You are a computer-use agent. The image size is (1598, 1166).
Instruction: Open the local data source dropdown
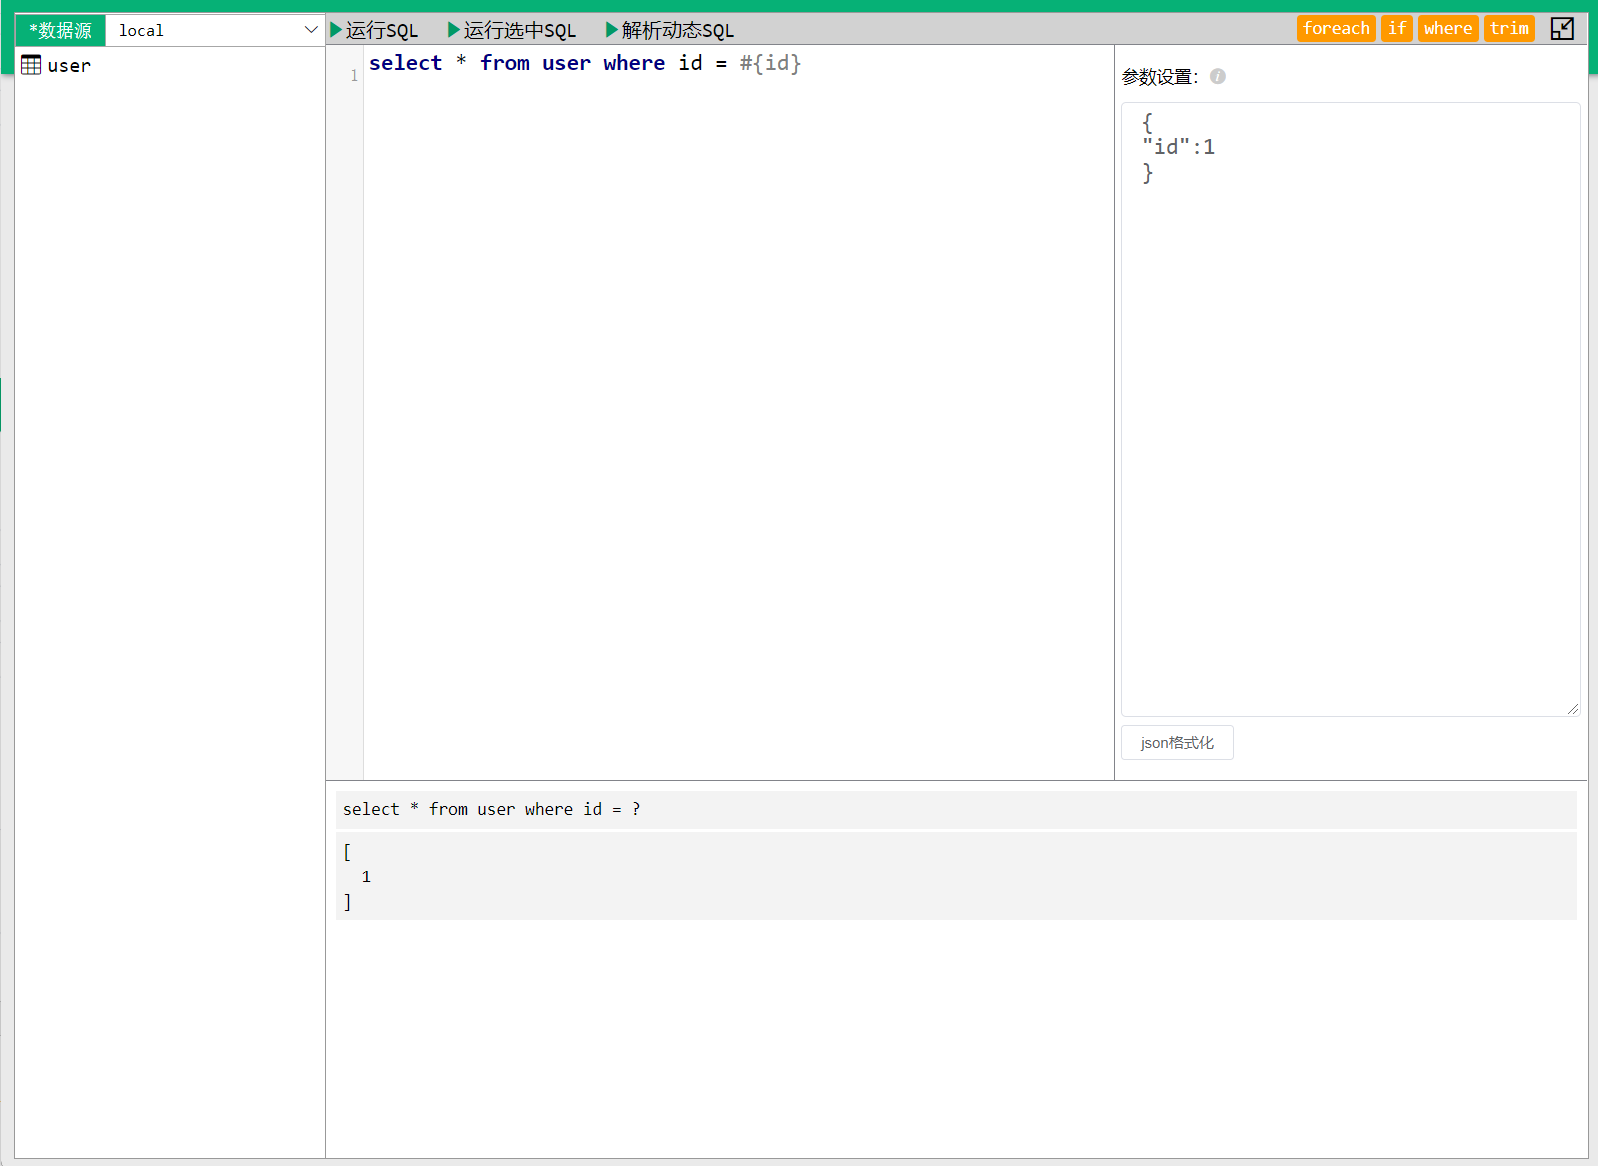coord(214,31)
